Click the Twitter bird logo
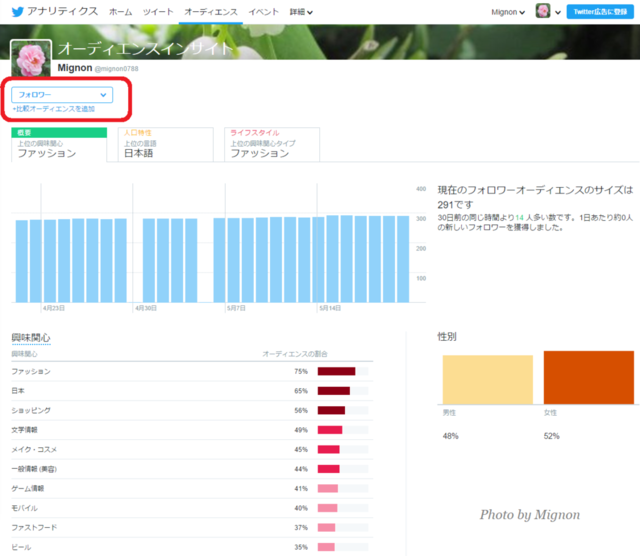The image size is (640, 556). click(x=15, y=11)
